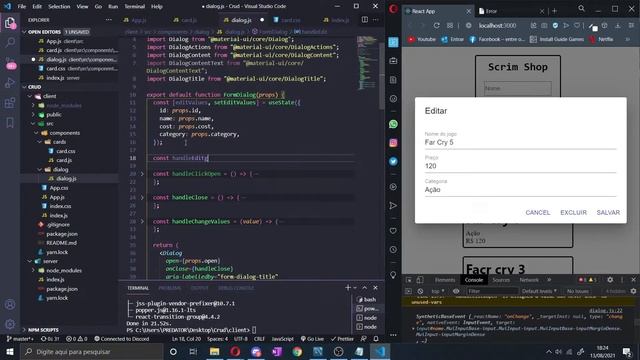This screenshot has height=360, width=640.
Task: Open the console Default levels dropdown
Action: (539, 291)
